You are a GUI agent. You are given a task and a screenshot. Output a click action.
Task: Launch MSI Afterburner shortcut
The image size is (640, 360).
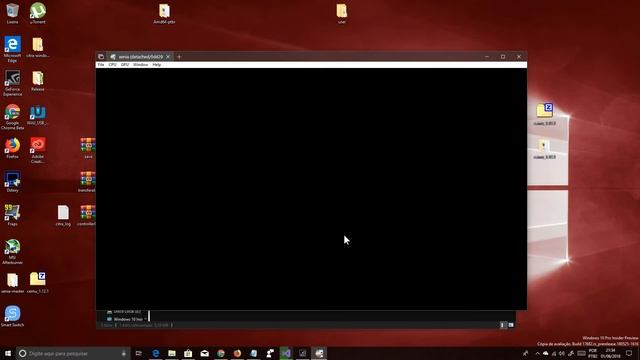tap(12, 252)
